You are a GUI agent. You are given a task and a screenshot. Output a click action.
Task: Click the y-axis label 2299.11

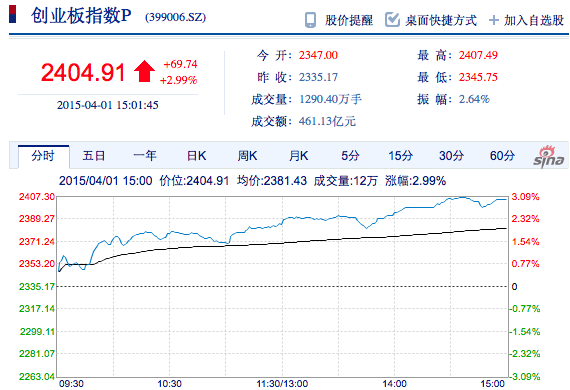coord(37,332)
